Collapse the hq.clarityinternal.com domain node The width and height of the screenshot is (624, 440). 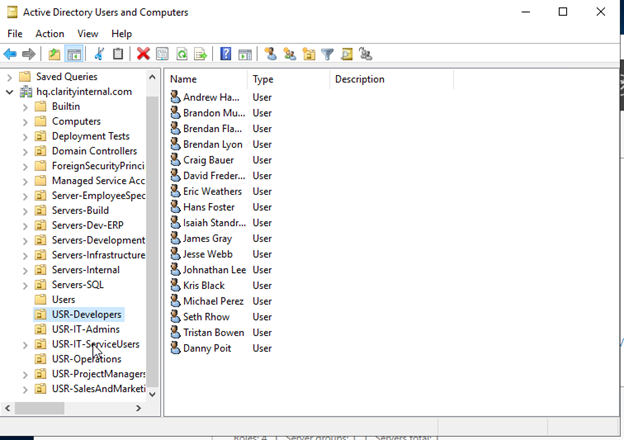10,92
